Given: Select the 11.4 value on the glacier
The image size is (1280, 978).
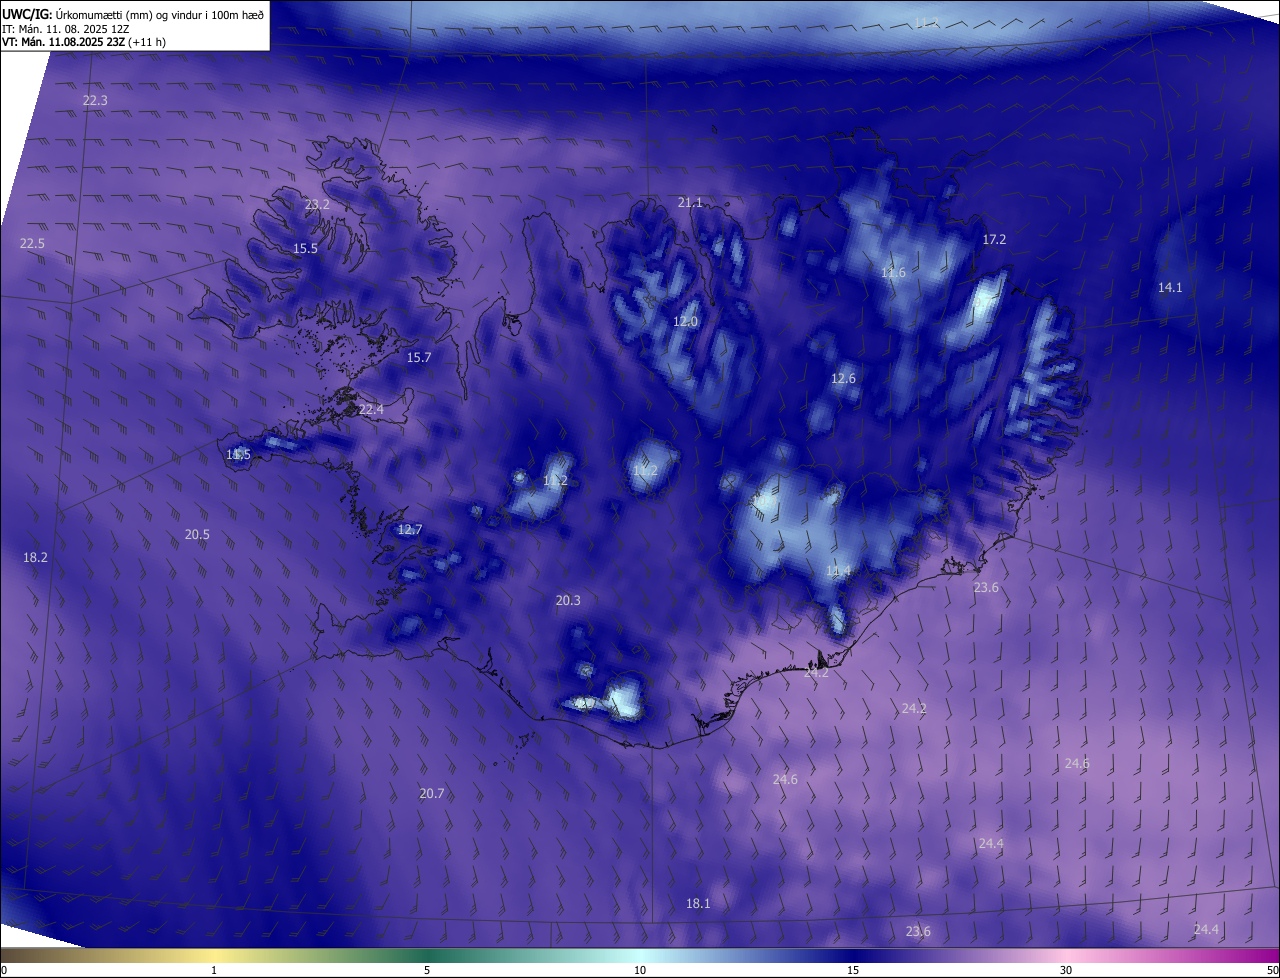Looking at the screenshot, I should coord(838,571).
